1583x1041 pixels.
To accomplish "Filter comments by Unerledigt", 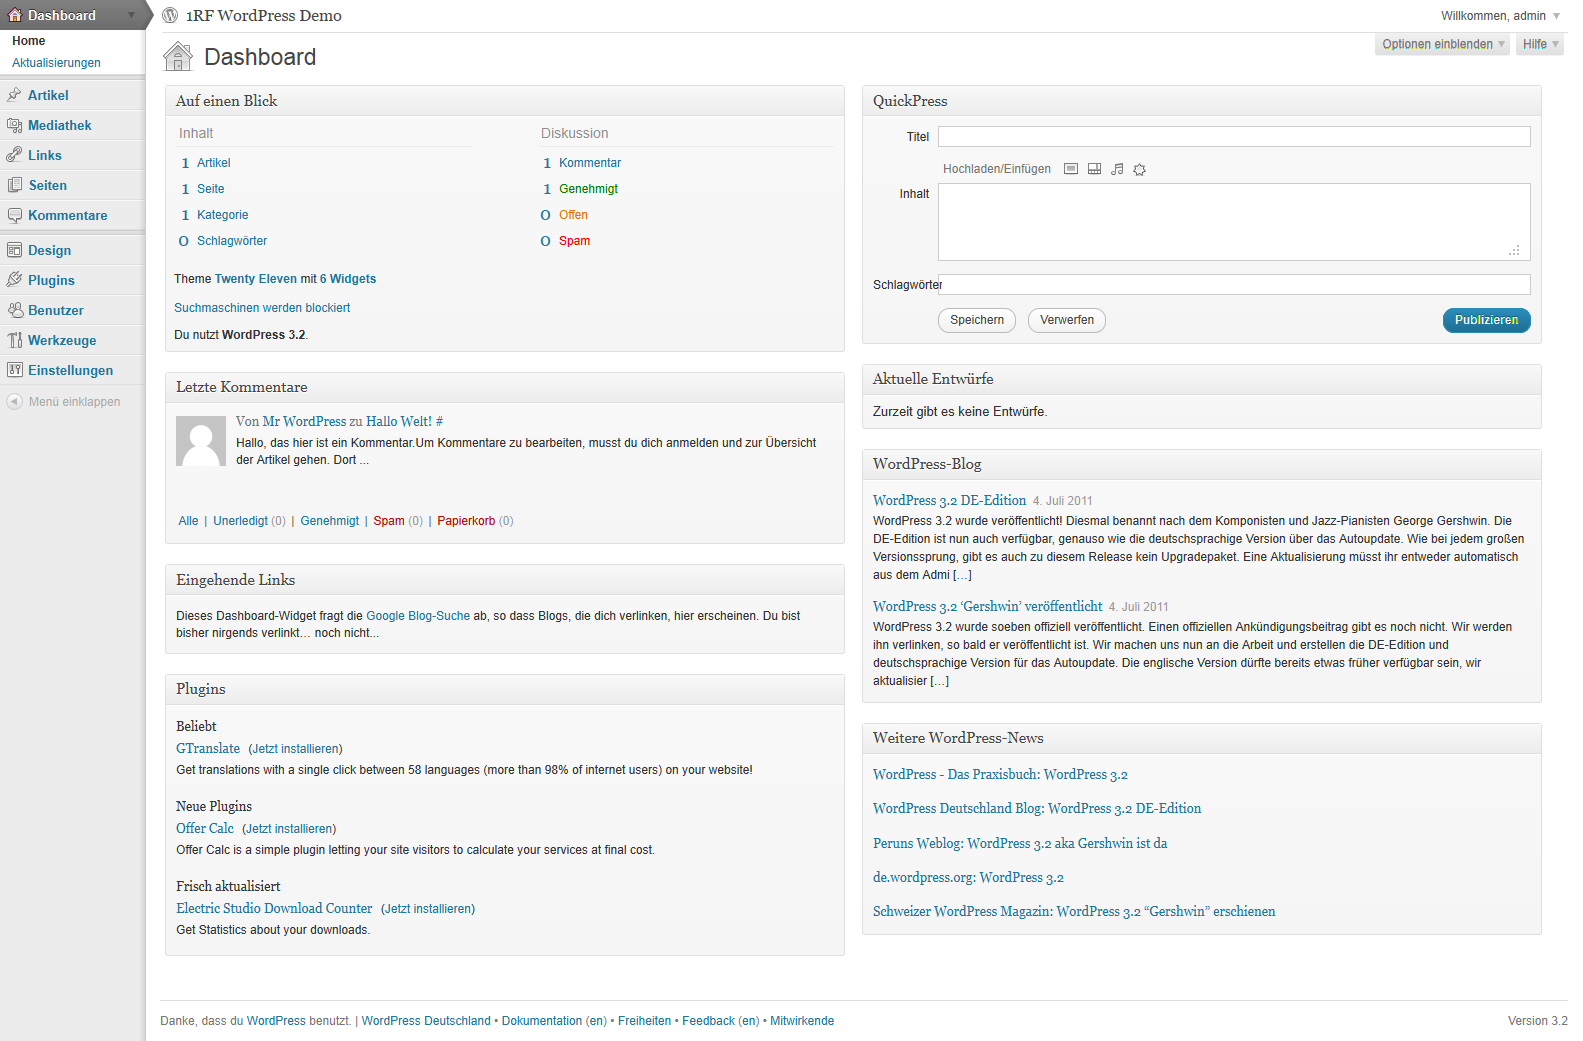I will [x=240, y=521].
